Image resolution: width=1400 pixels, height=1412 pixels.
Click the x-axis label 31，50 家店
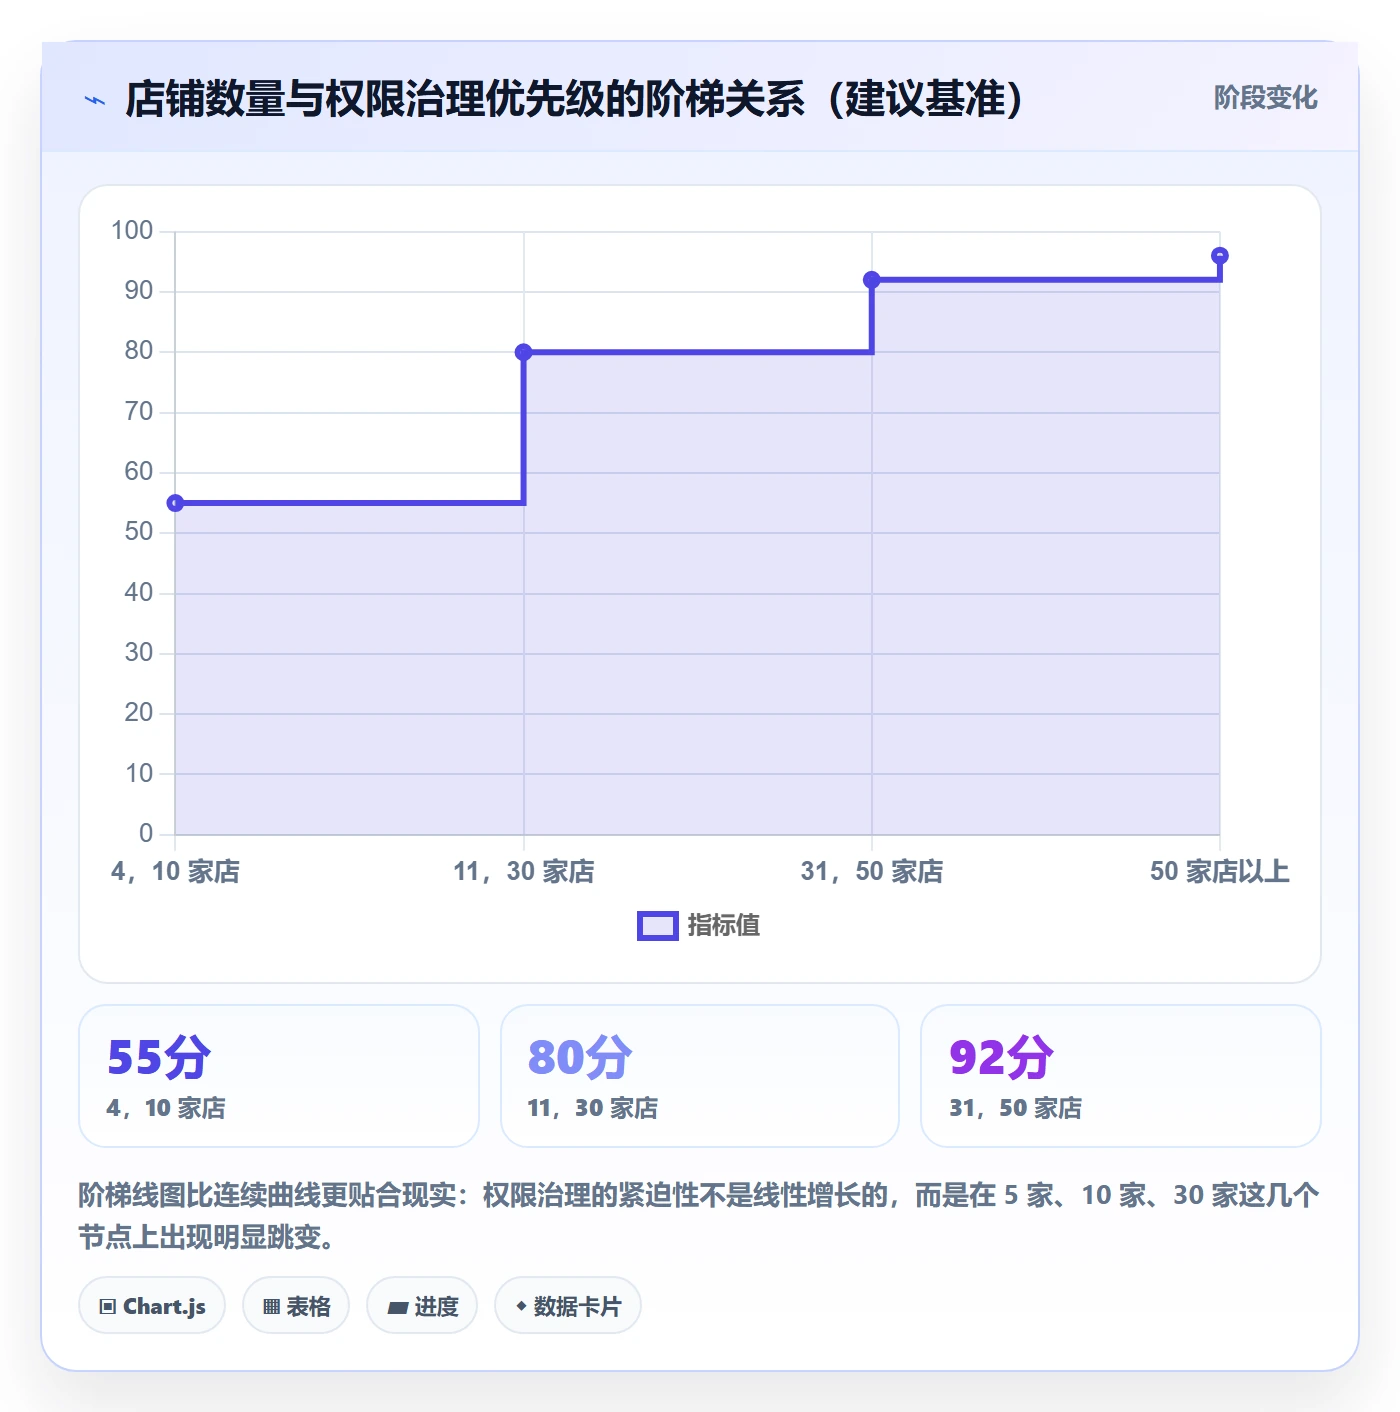871,871
